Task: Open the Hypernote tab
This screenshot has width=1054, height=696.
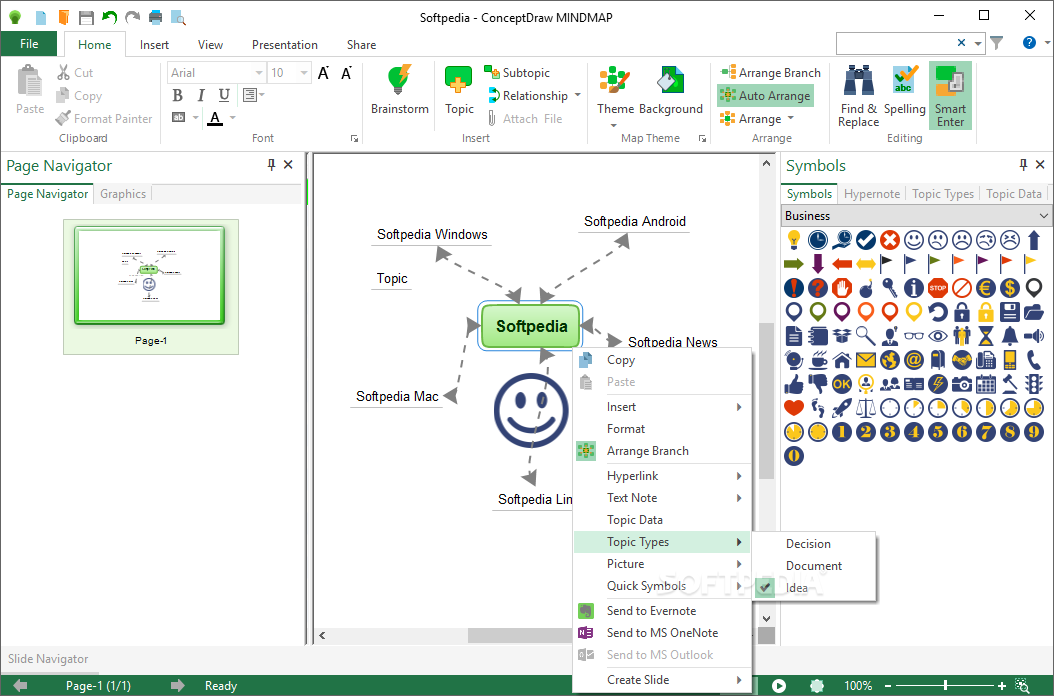Action: (871, 194)
